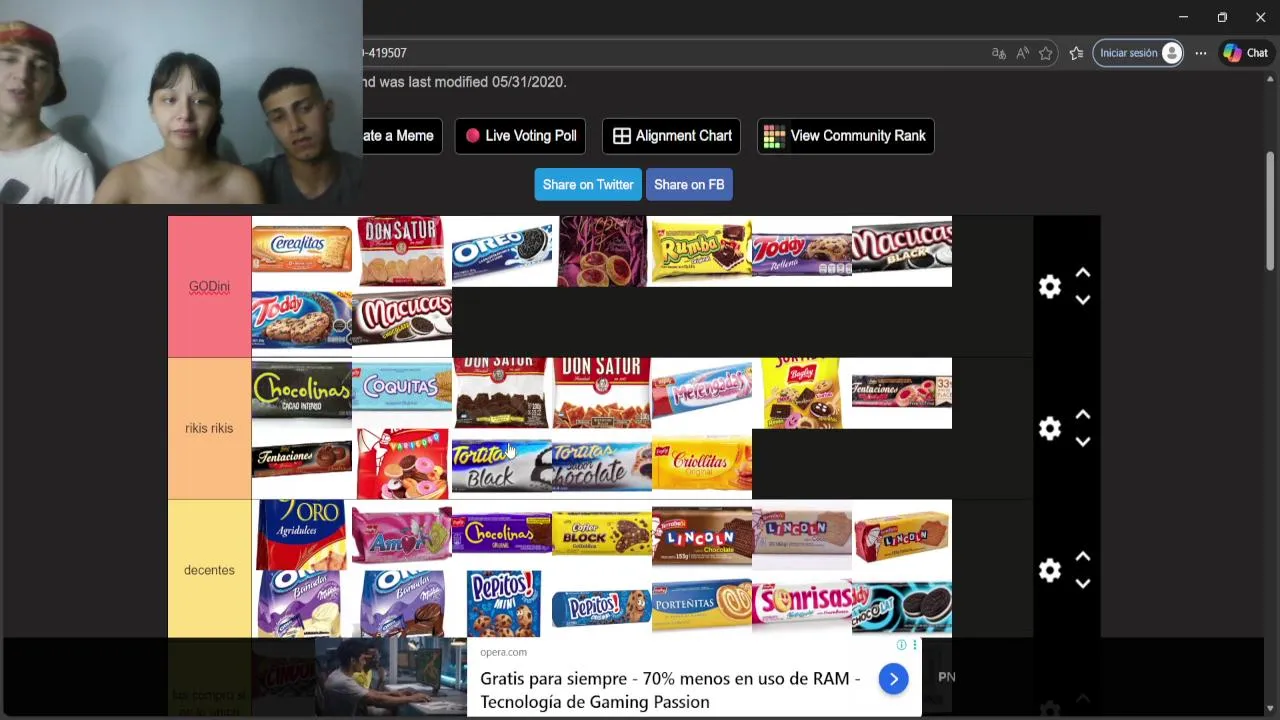
Task: Open the Copilot Chat button
Action: [x=1245, y=53]
